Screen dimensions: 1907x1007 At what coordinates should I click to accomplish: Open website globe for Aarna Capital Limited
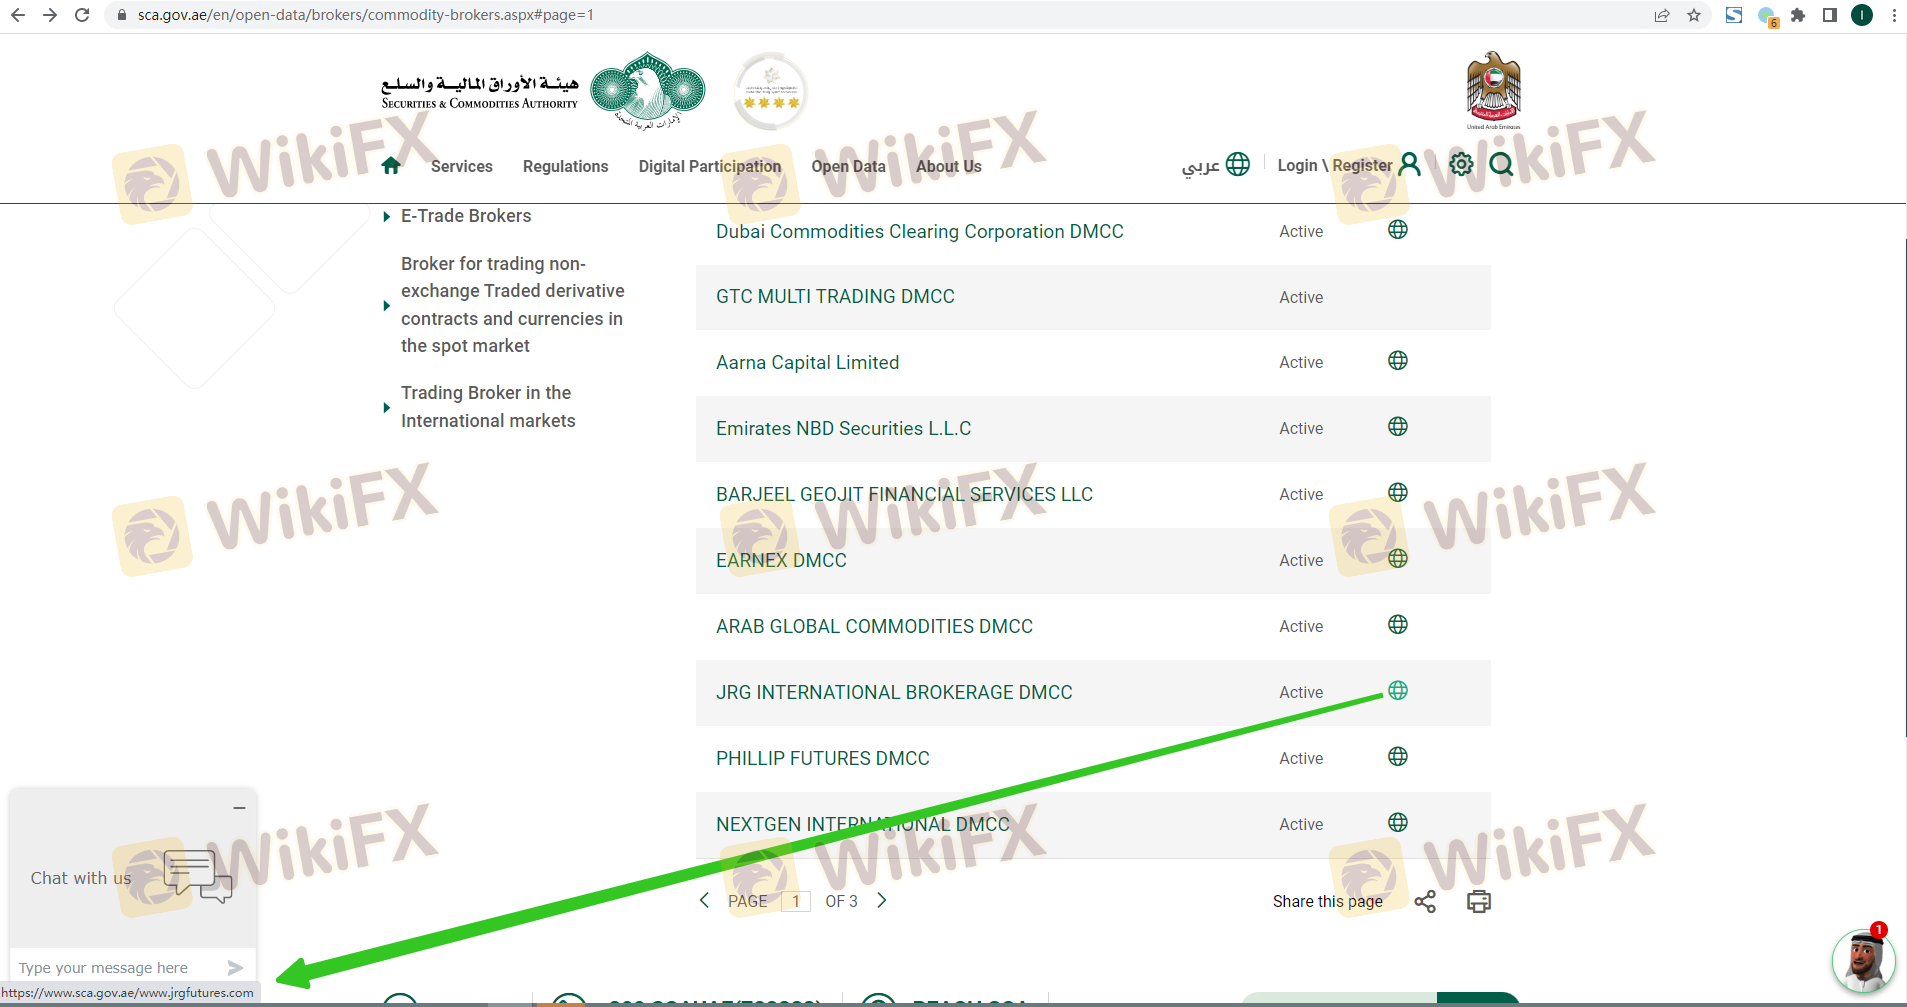pos(1397,361)
